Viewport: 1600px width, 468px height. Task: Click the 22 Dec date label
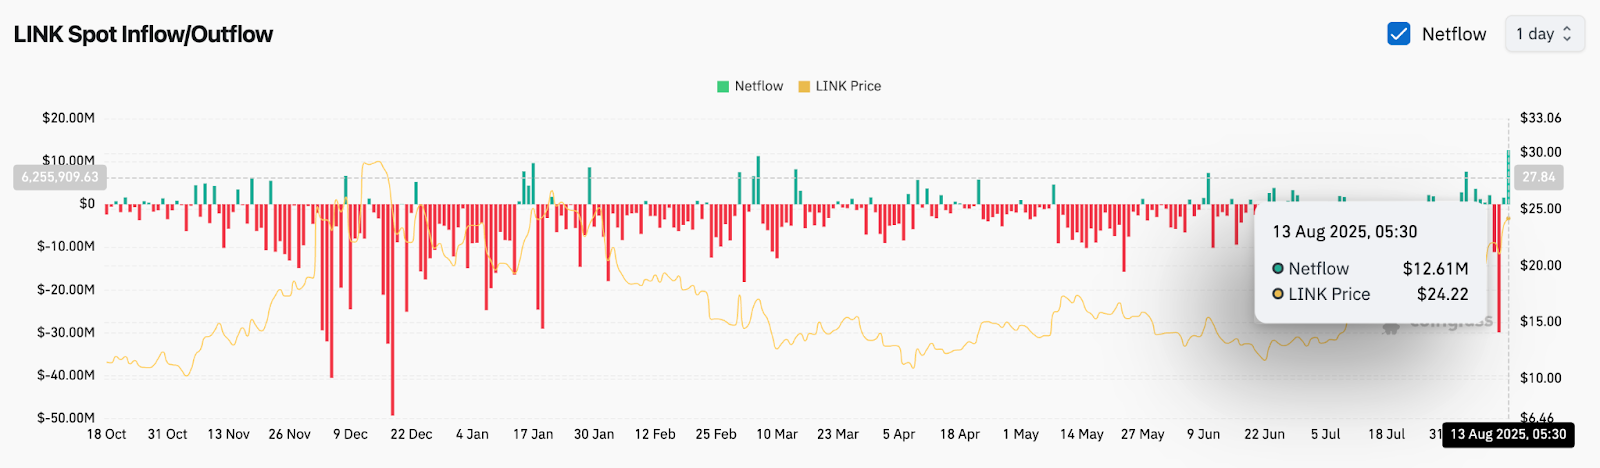(x=411, y=434)
